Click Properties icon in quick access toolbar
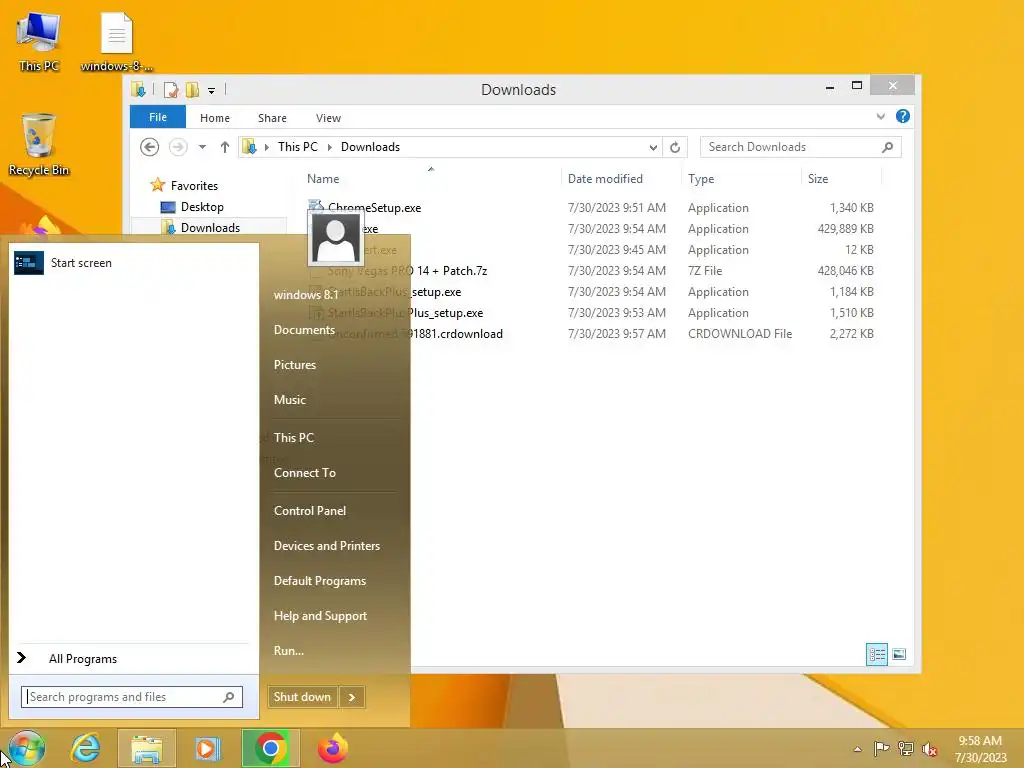The width and height of the screenshot is (1024, 768). [x=171, y=89]
